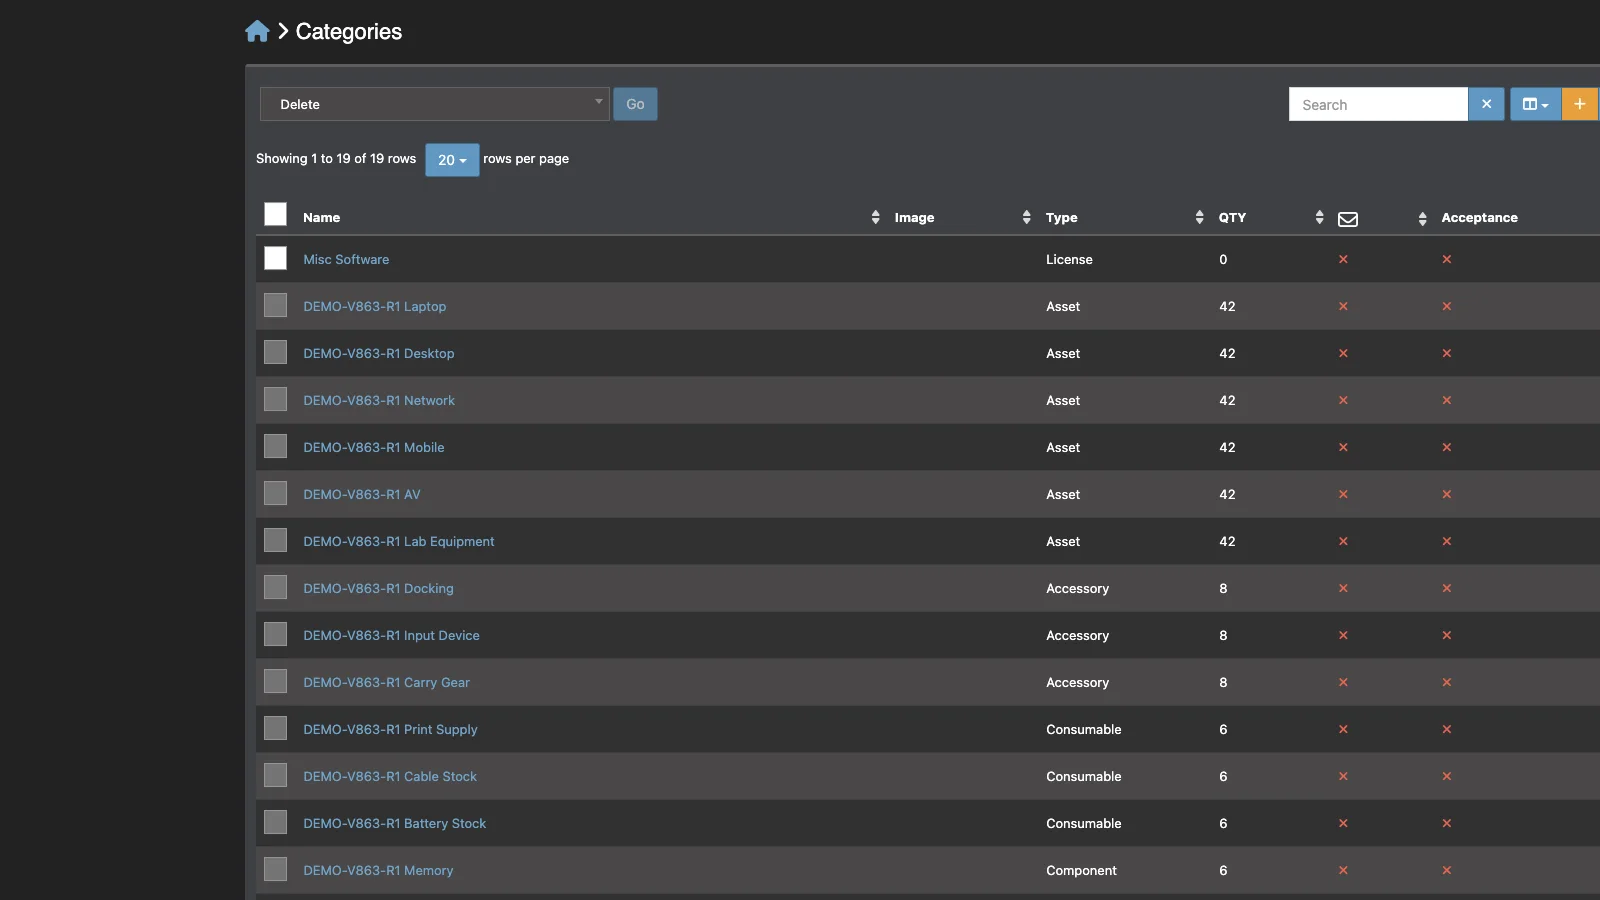This screenshot has width=1600, height=900.
Task: Open the DEMO-V863-R1 Network category
Action: coord(378,400)
